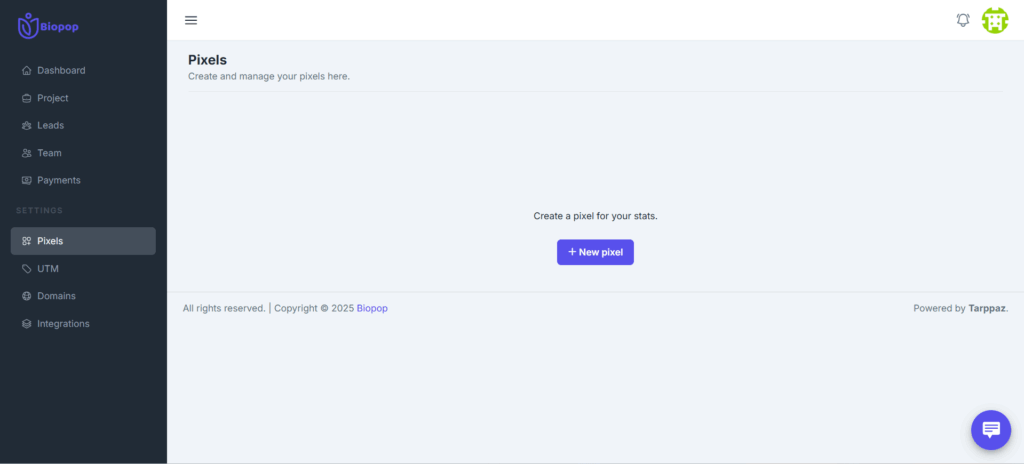Click the Domains globe icon
Viewport: 1024px width, 464px height.
pos(27,296)
